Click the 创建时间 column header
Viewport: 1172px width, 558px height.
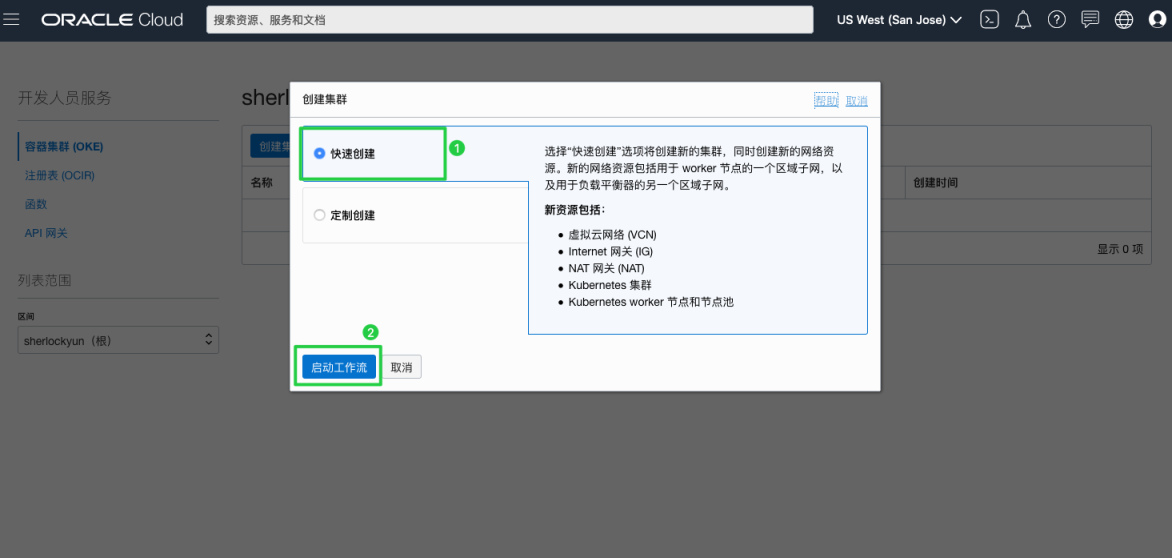936,182
